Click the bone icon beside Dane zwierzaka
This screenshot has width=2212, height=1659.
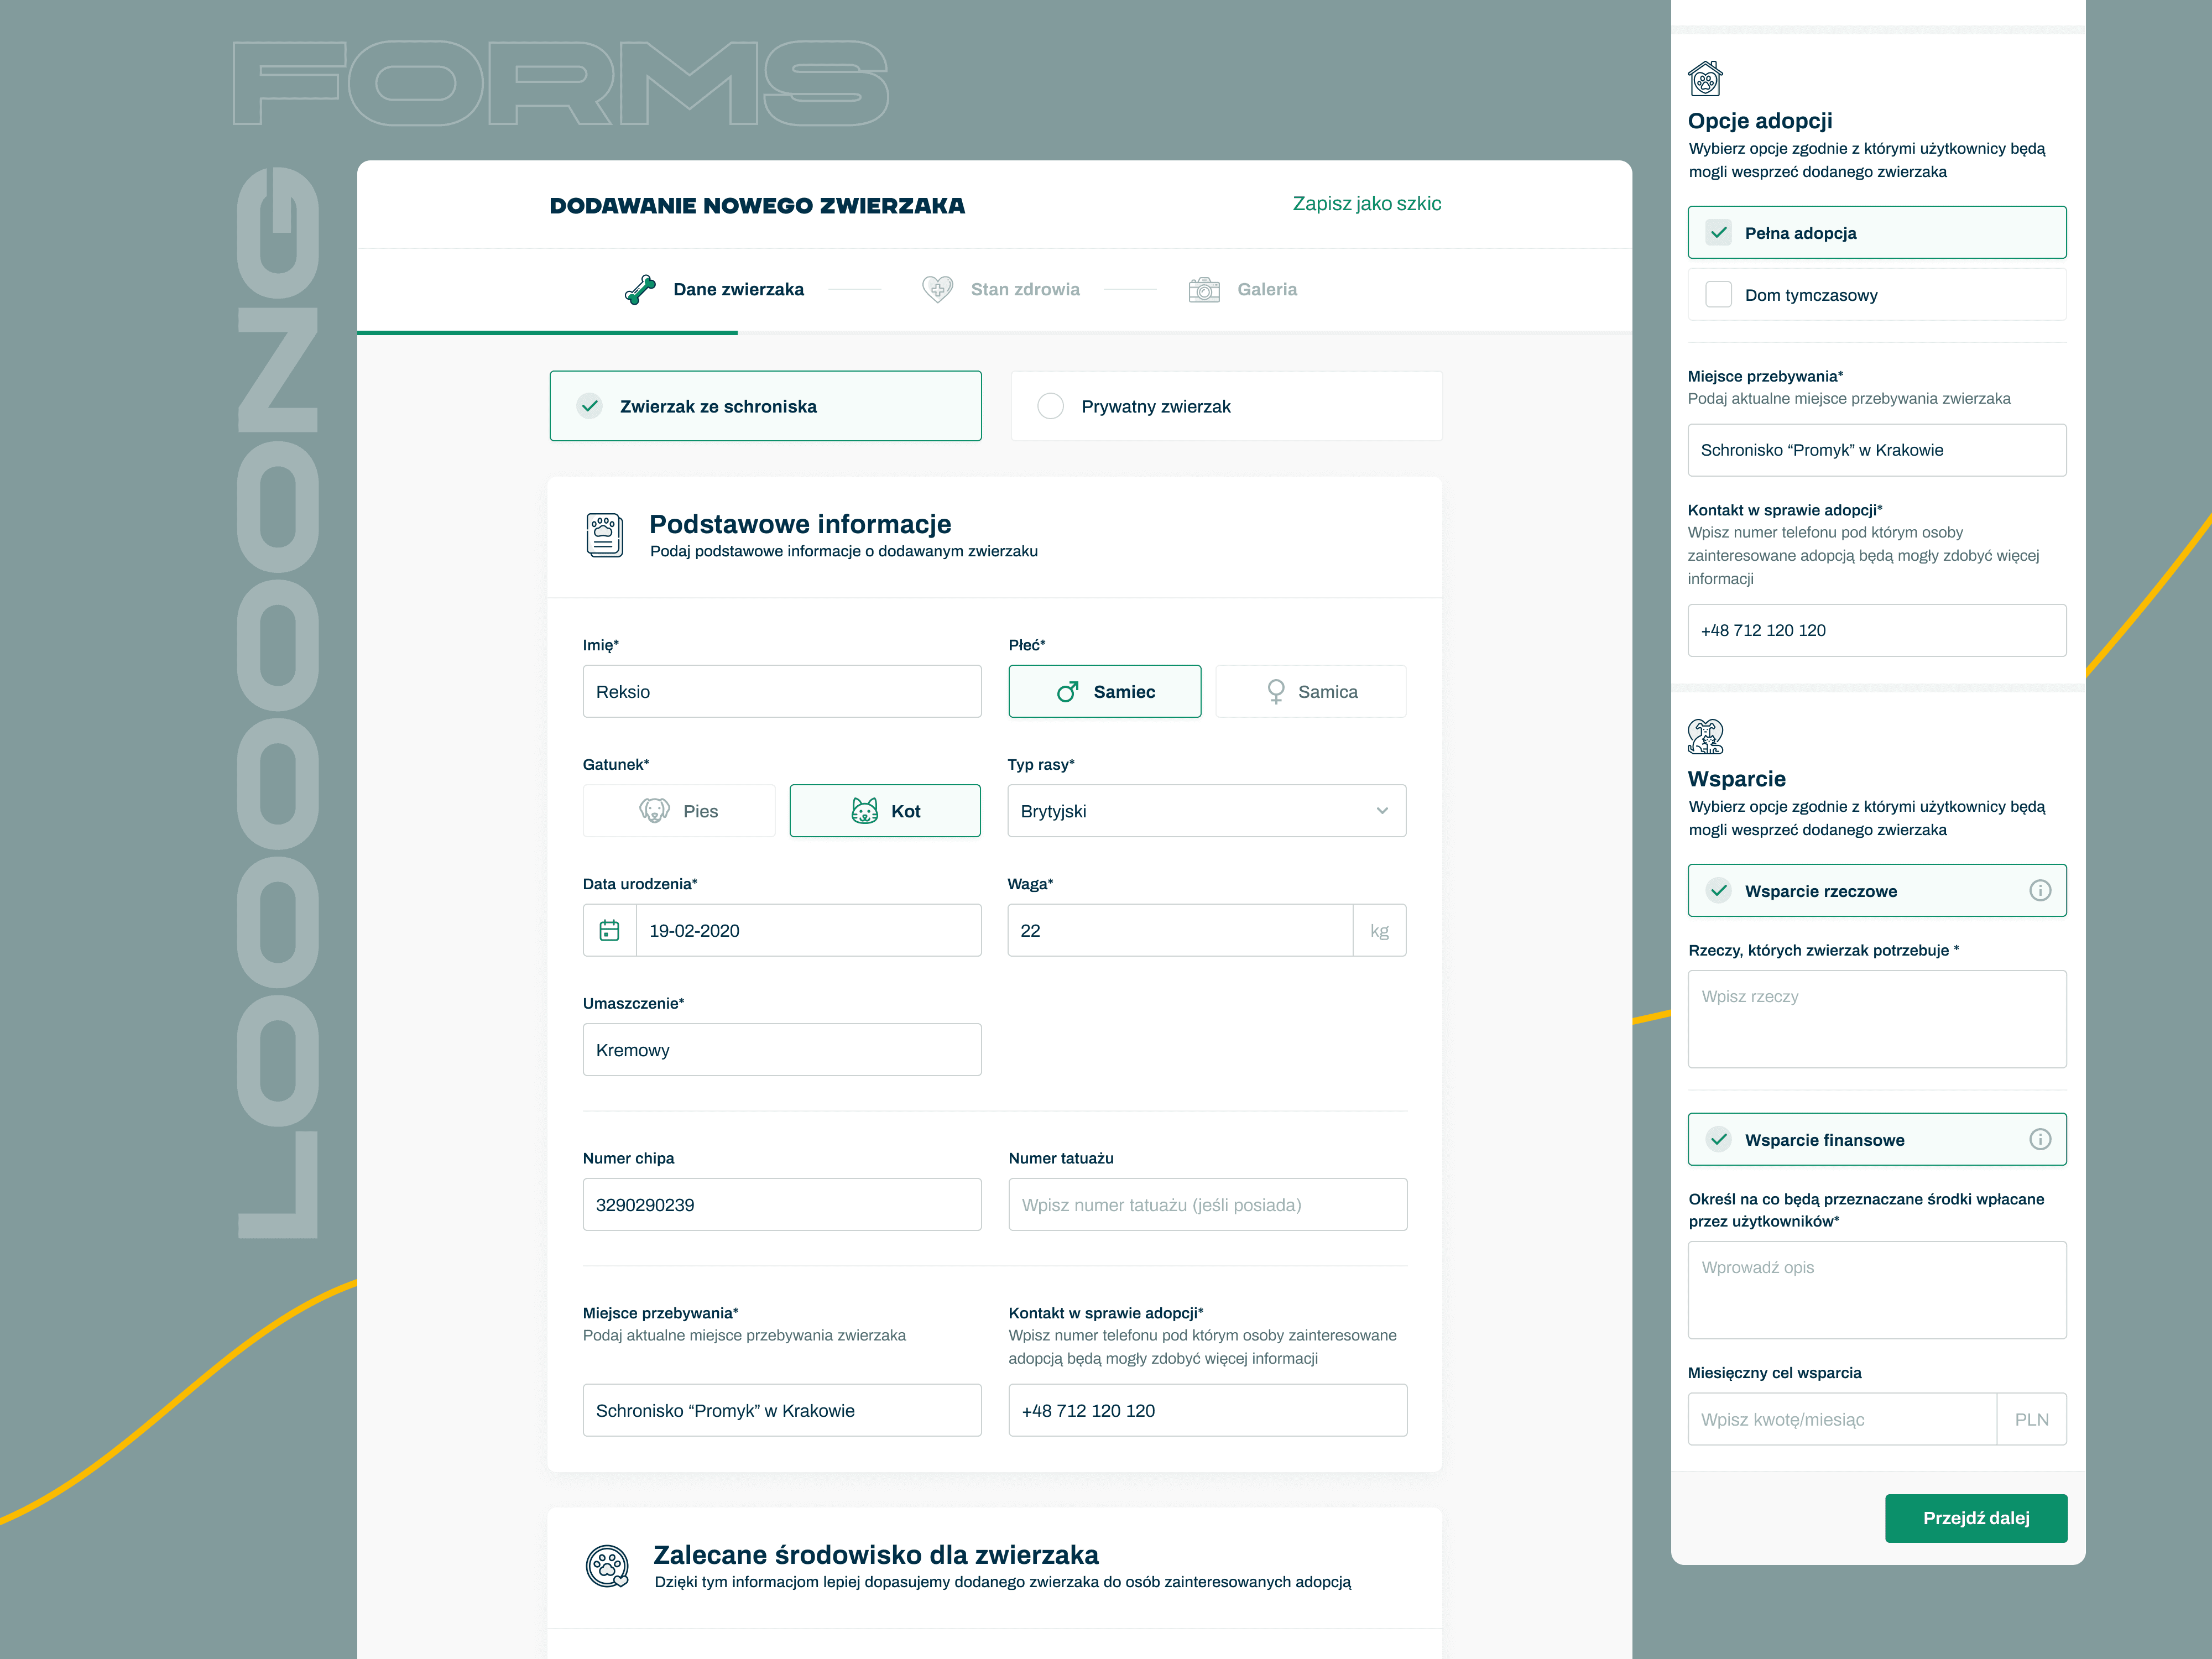[640, 290]
